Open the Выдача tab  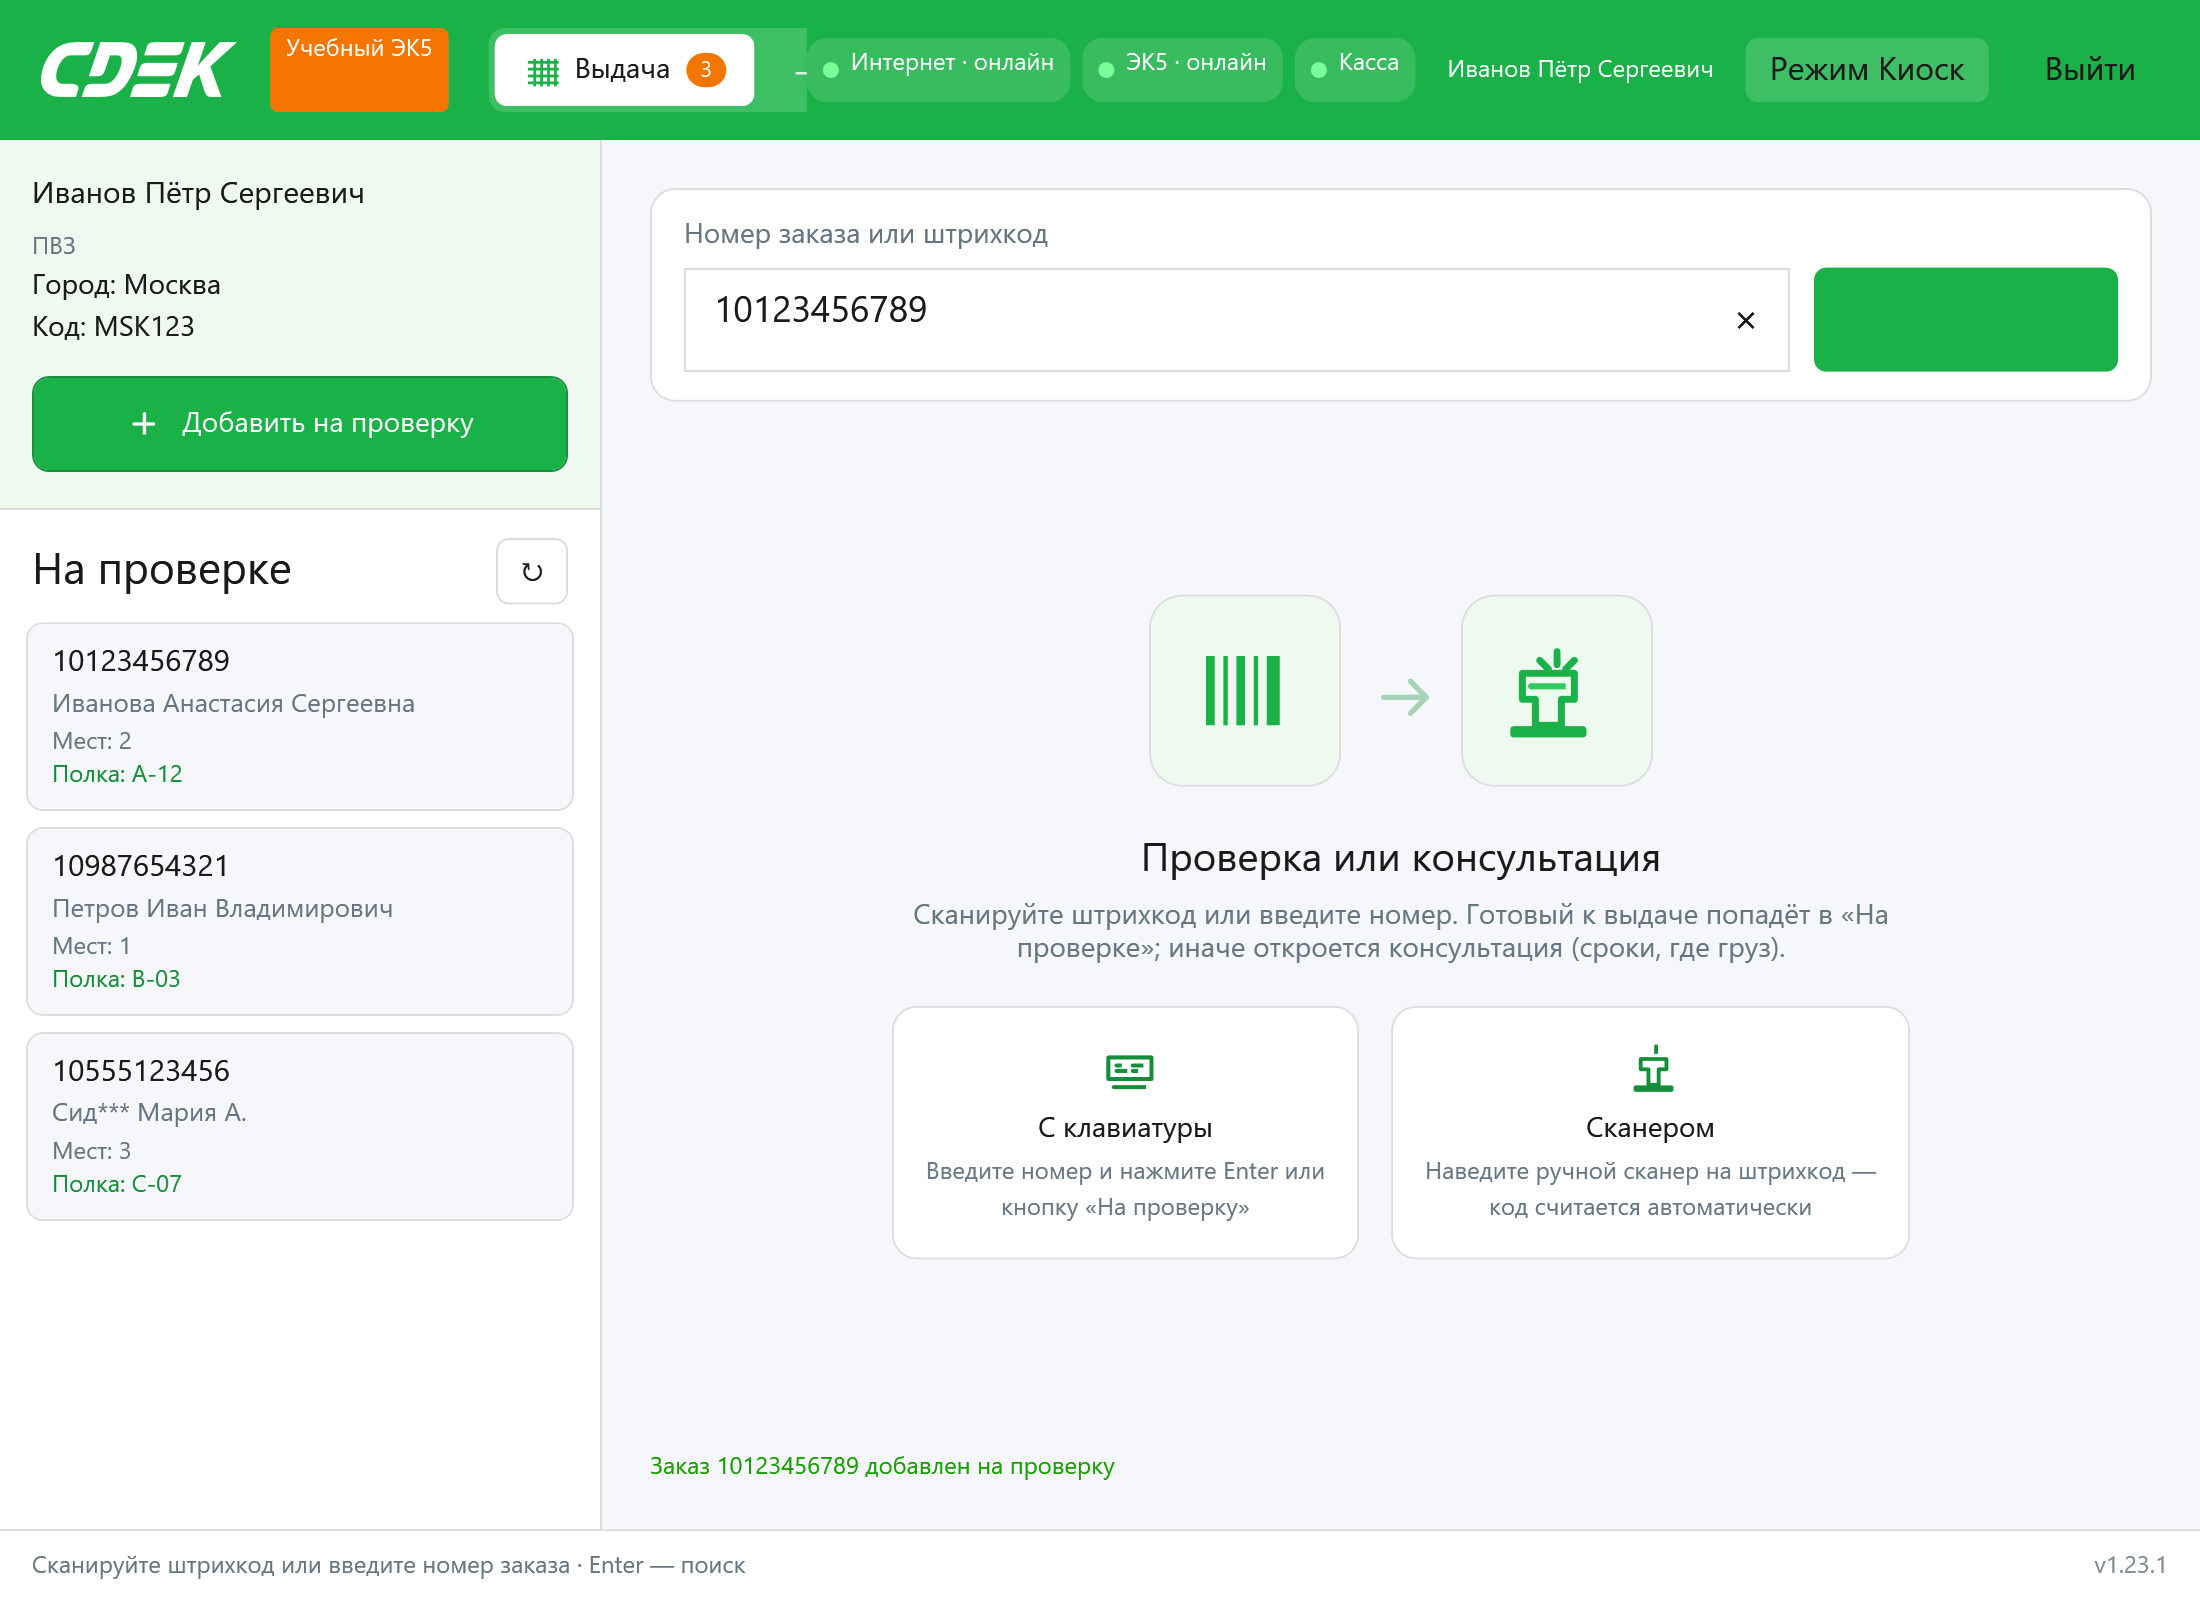624,70
